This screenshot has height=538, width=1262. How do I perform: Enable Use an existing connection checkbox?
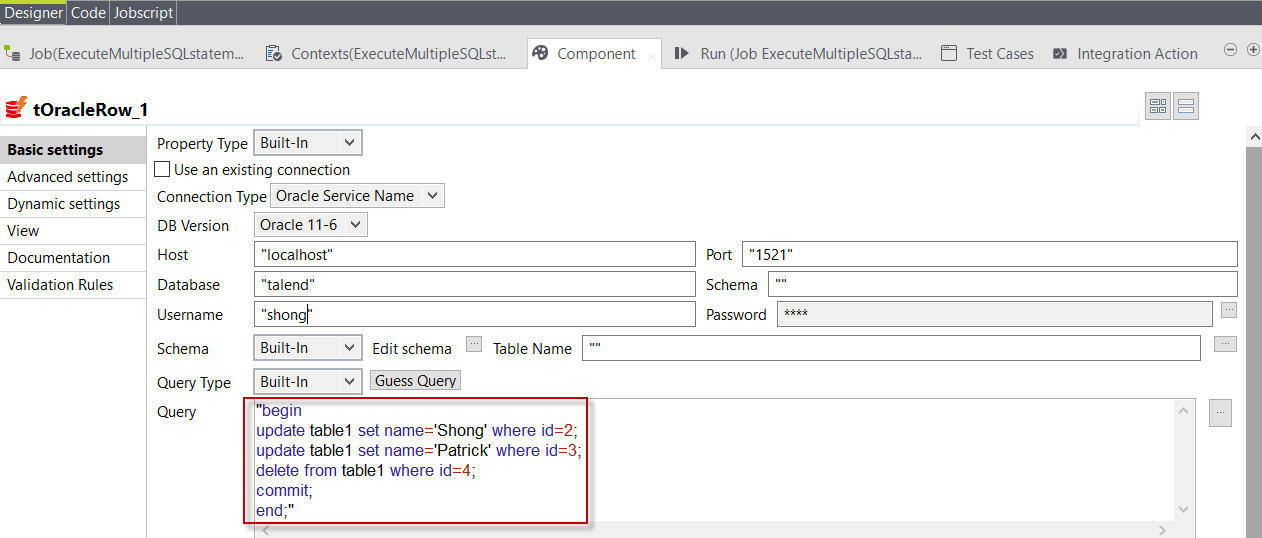pos(162,170)
